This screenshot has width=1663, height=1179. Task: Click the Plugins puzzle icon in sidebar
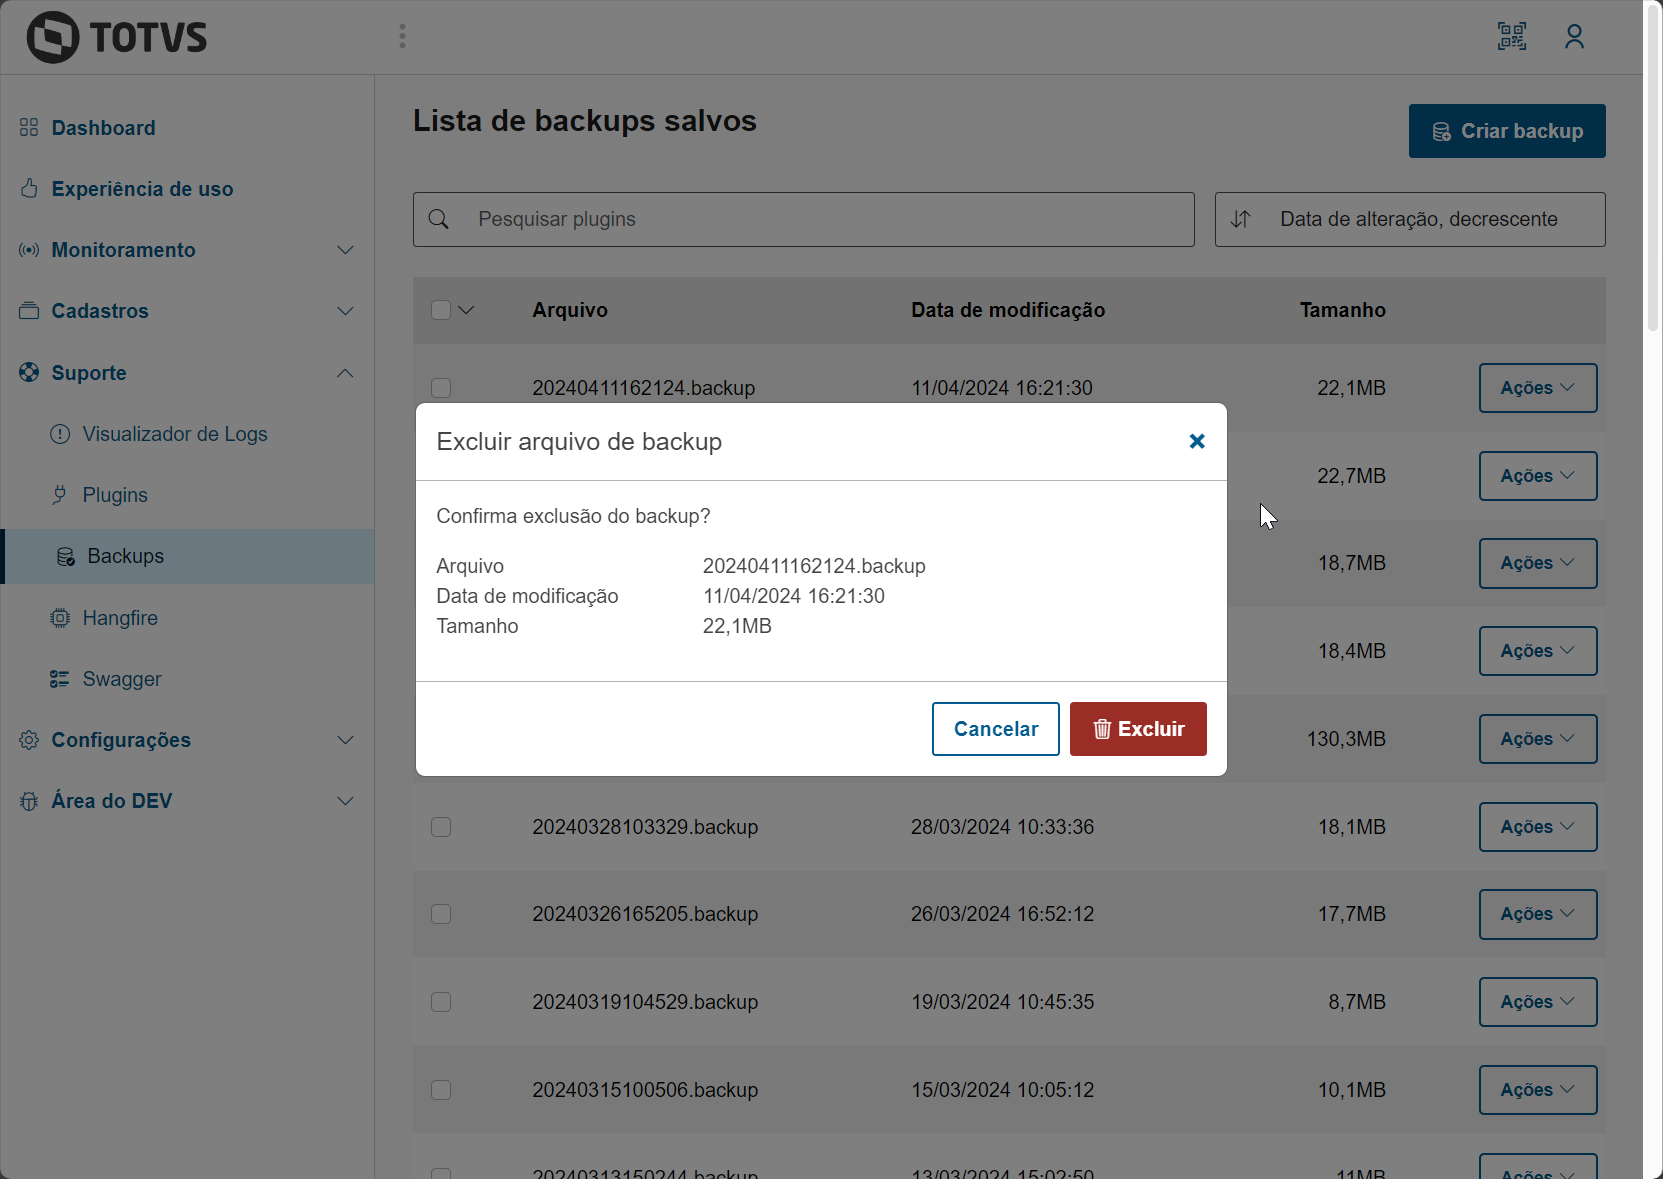[x=61, y=495]
